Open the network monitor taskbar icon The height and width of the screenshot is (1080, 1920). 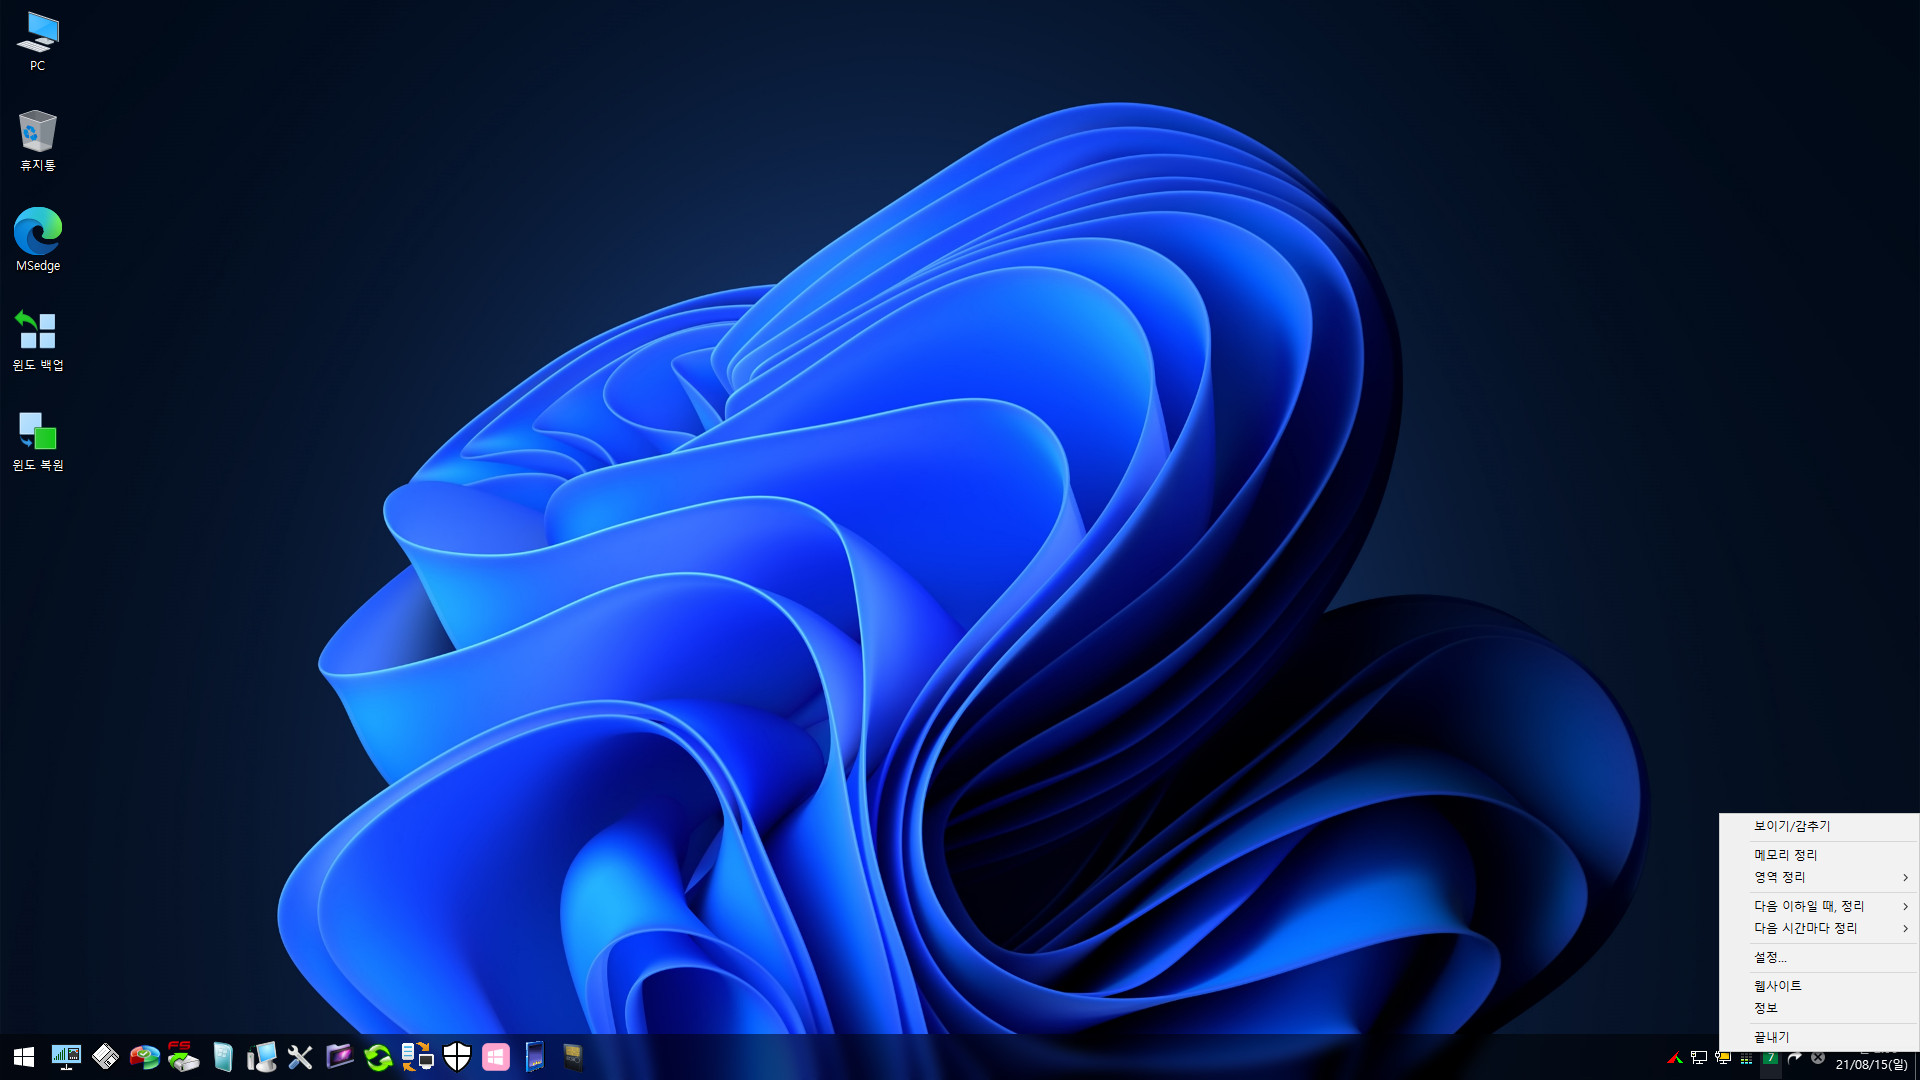coord(66,1057)
